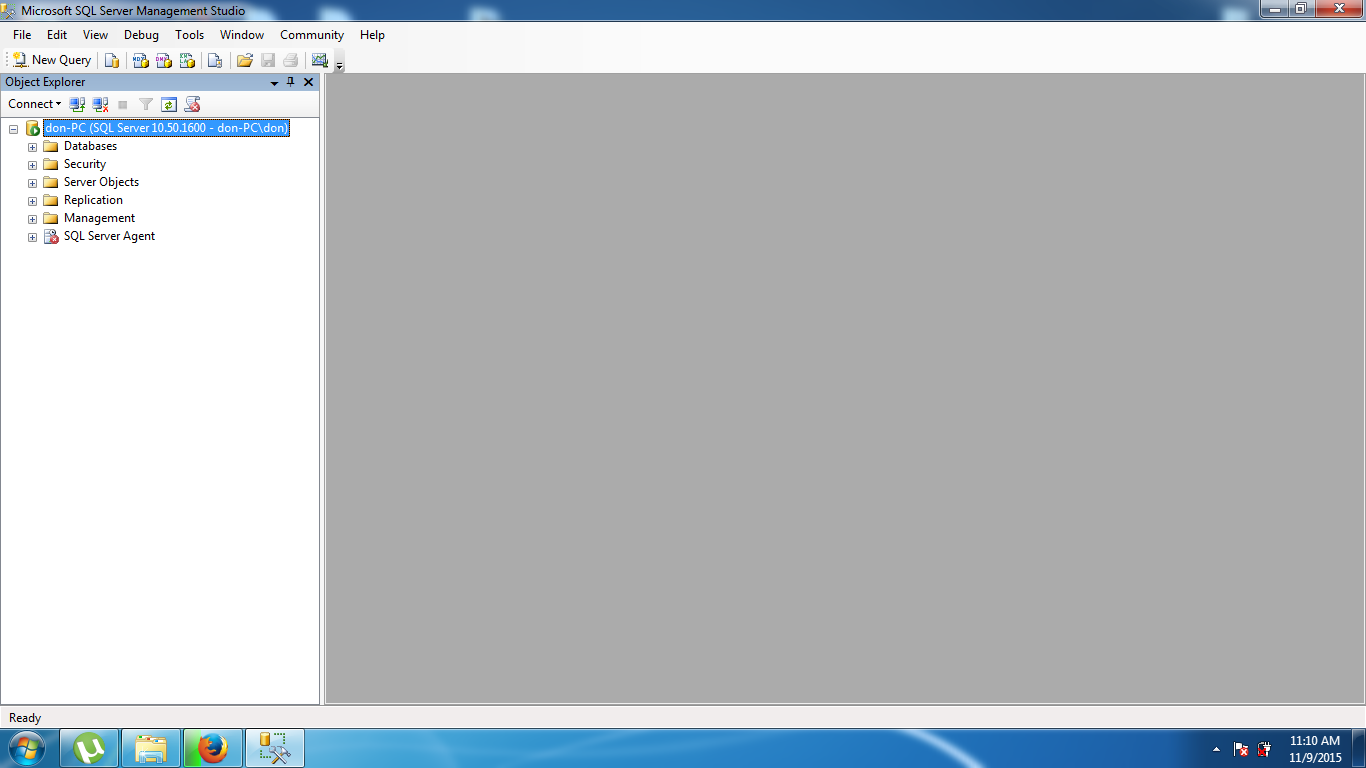This screenshot has height=768, width=1366.
Task: Expand the SQL Server Agent node
Action: (32, 237)
